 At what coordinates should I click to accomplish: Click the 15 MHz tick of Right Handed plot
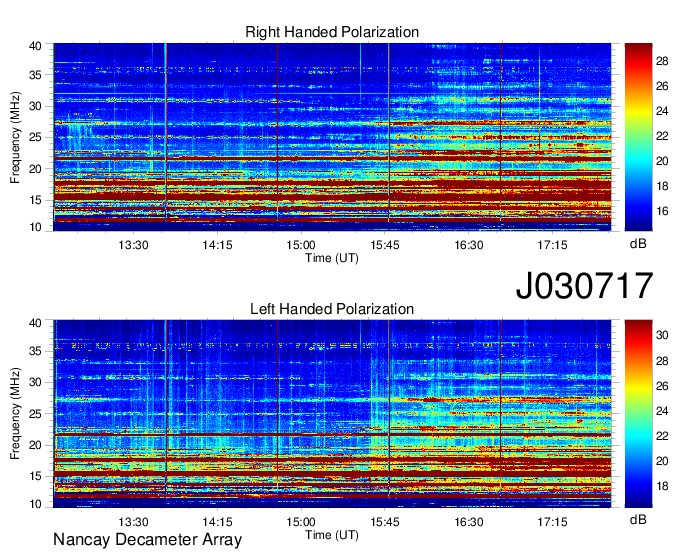pyautogui.click(x=35, y=200)
